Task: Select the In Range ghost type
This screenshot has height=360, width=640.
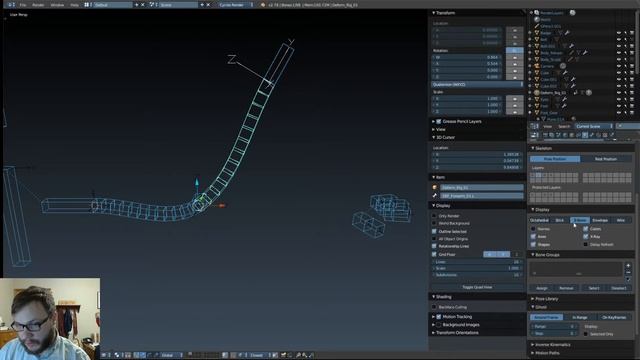Action: pyautogui.click(x=580, y=317)
